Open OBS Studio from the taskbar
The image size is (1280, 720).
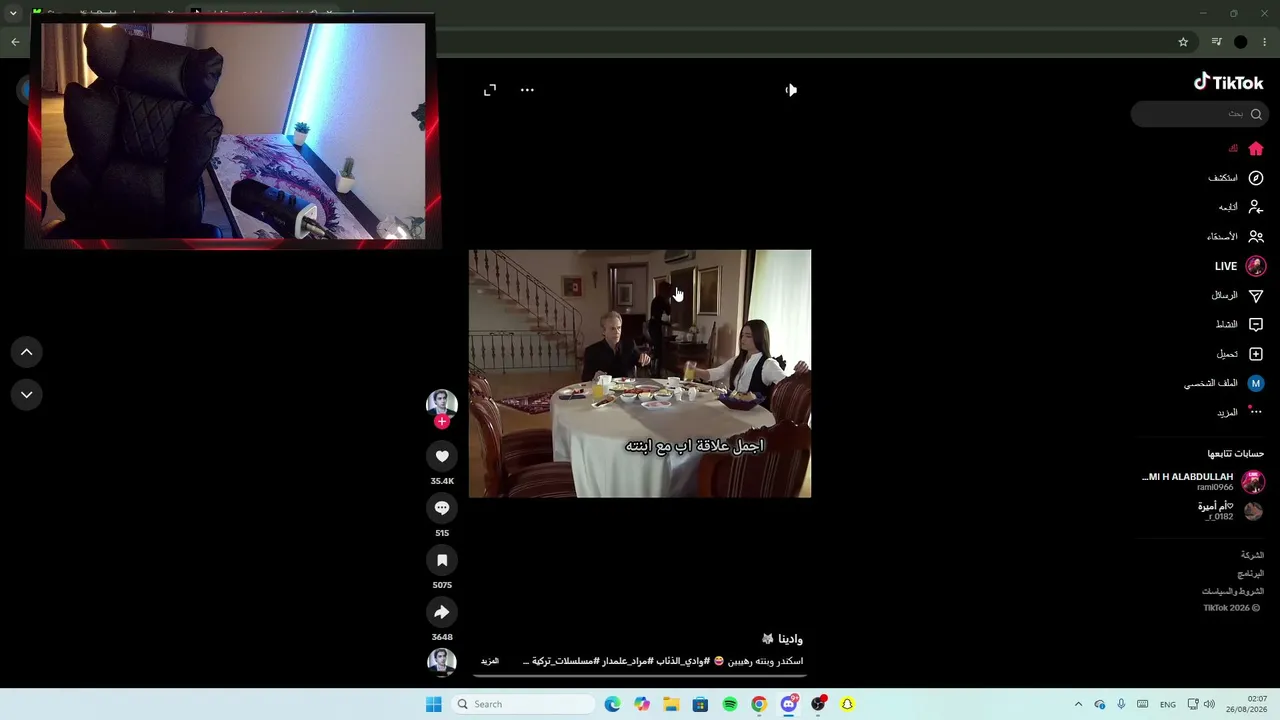818,704
